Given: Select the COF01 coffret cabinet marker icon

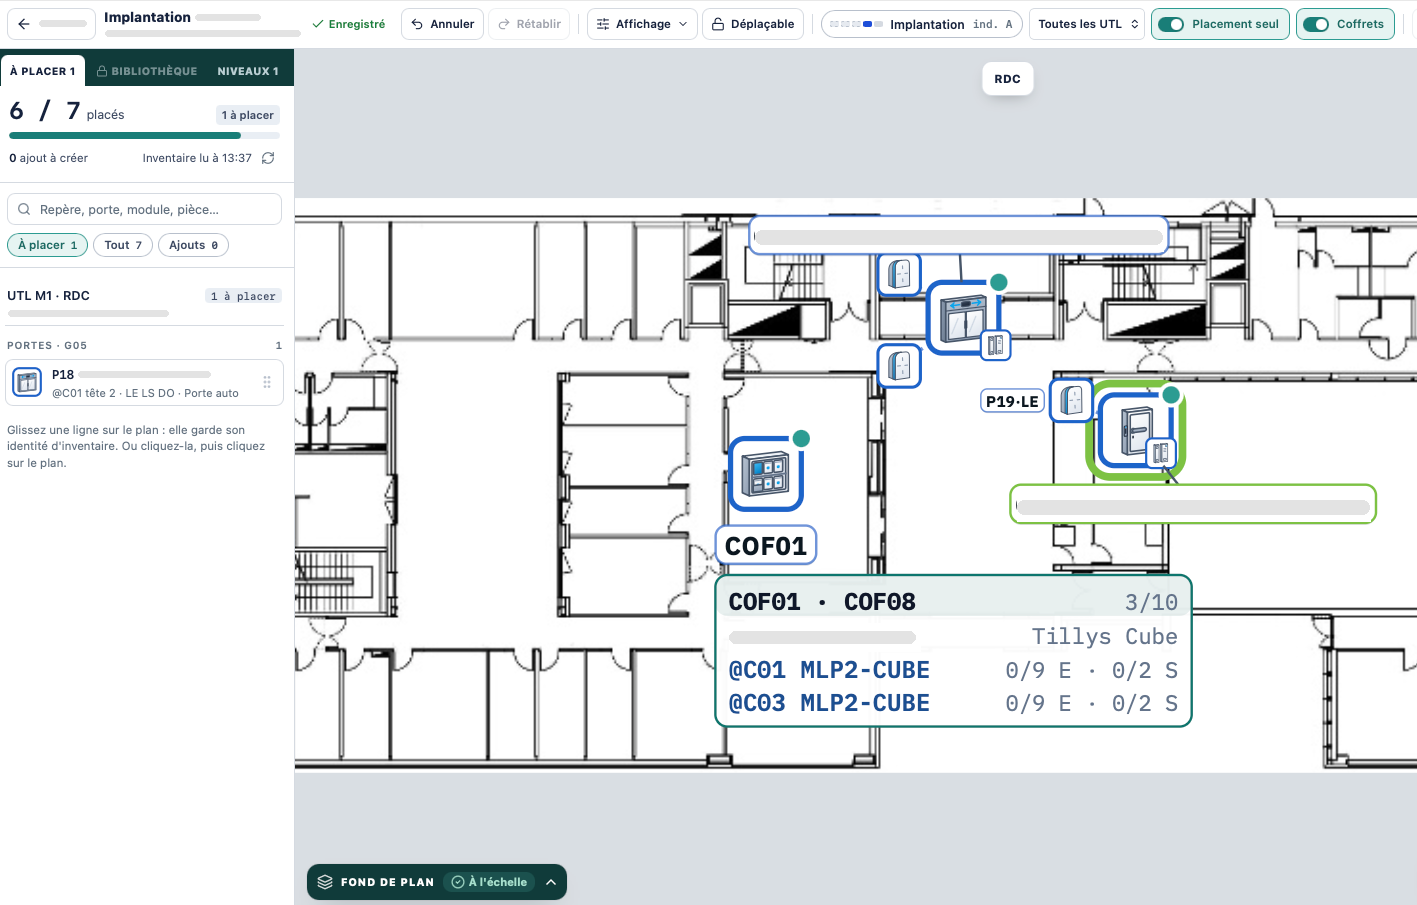Looking at the screenshot, I should 766,473.
